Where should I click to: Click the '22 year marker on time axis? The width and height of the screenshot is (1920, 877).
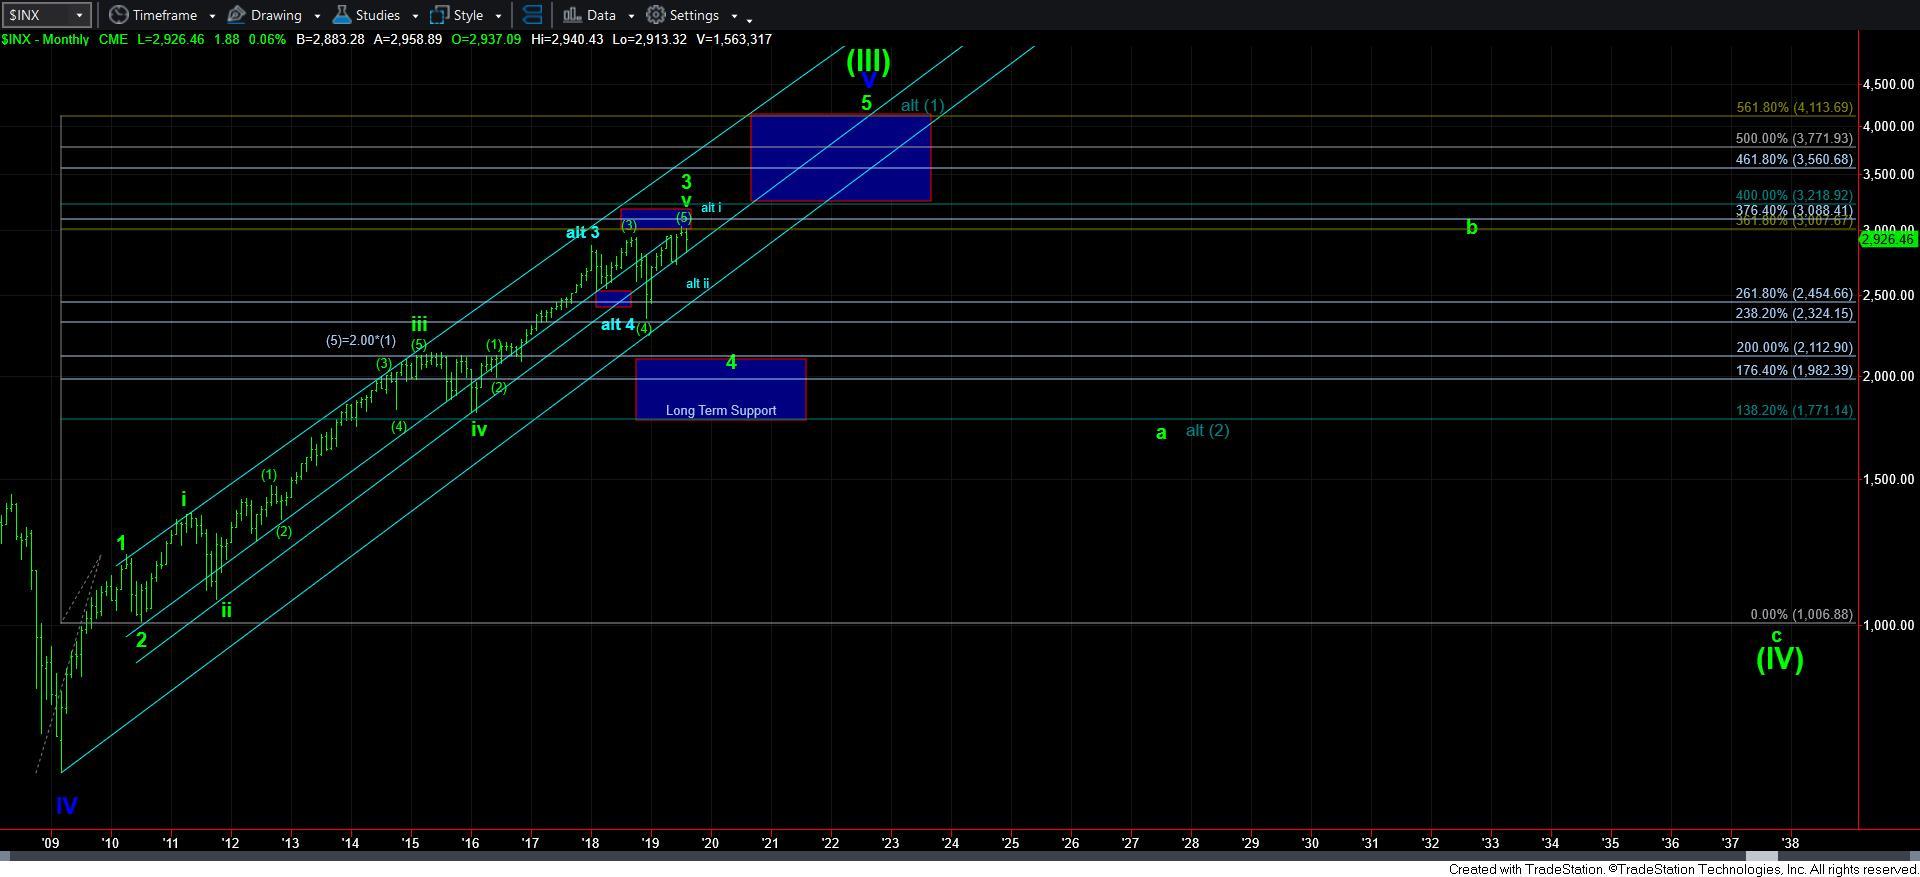pos(830,843)
